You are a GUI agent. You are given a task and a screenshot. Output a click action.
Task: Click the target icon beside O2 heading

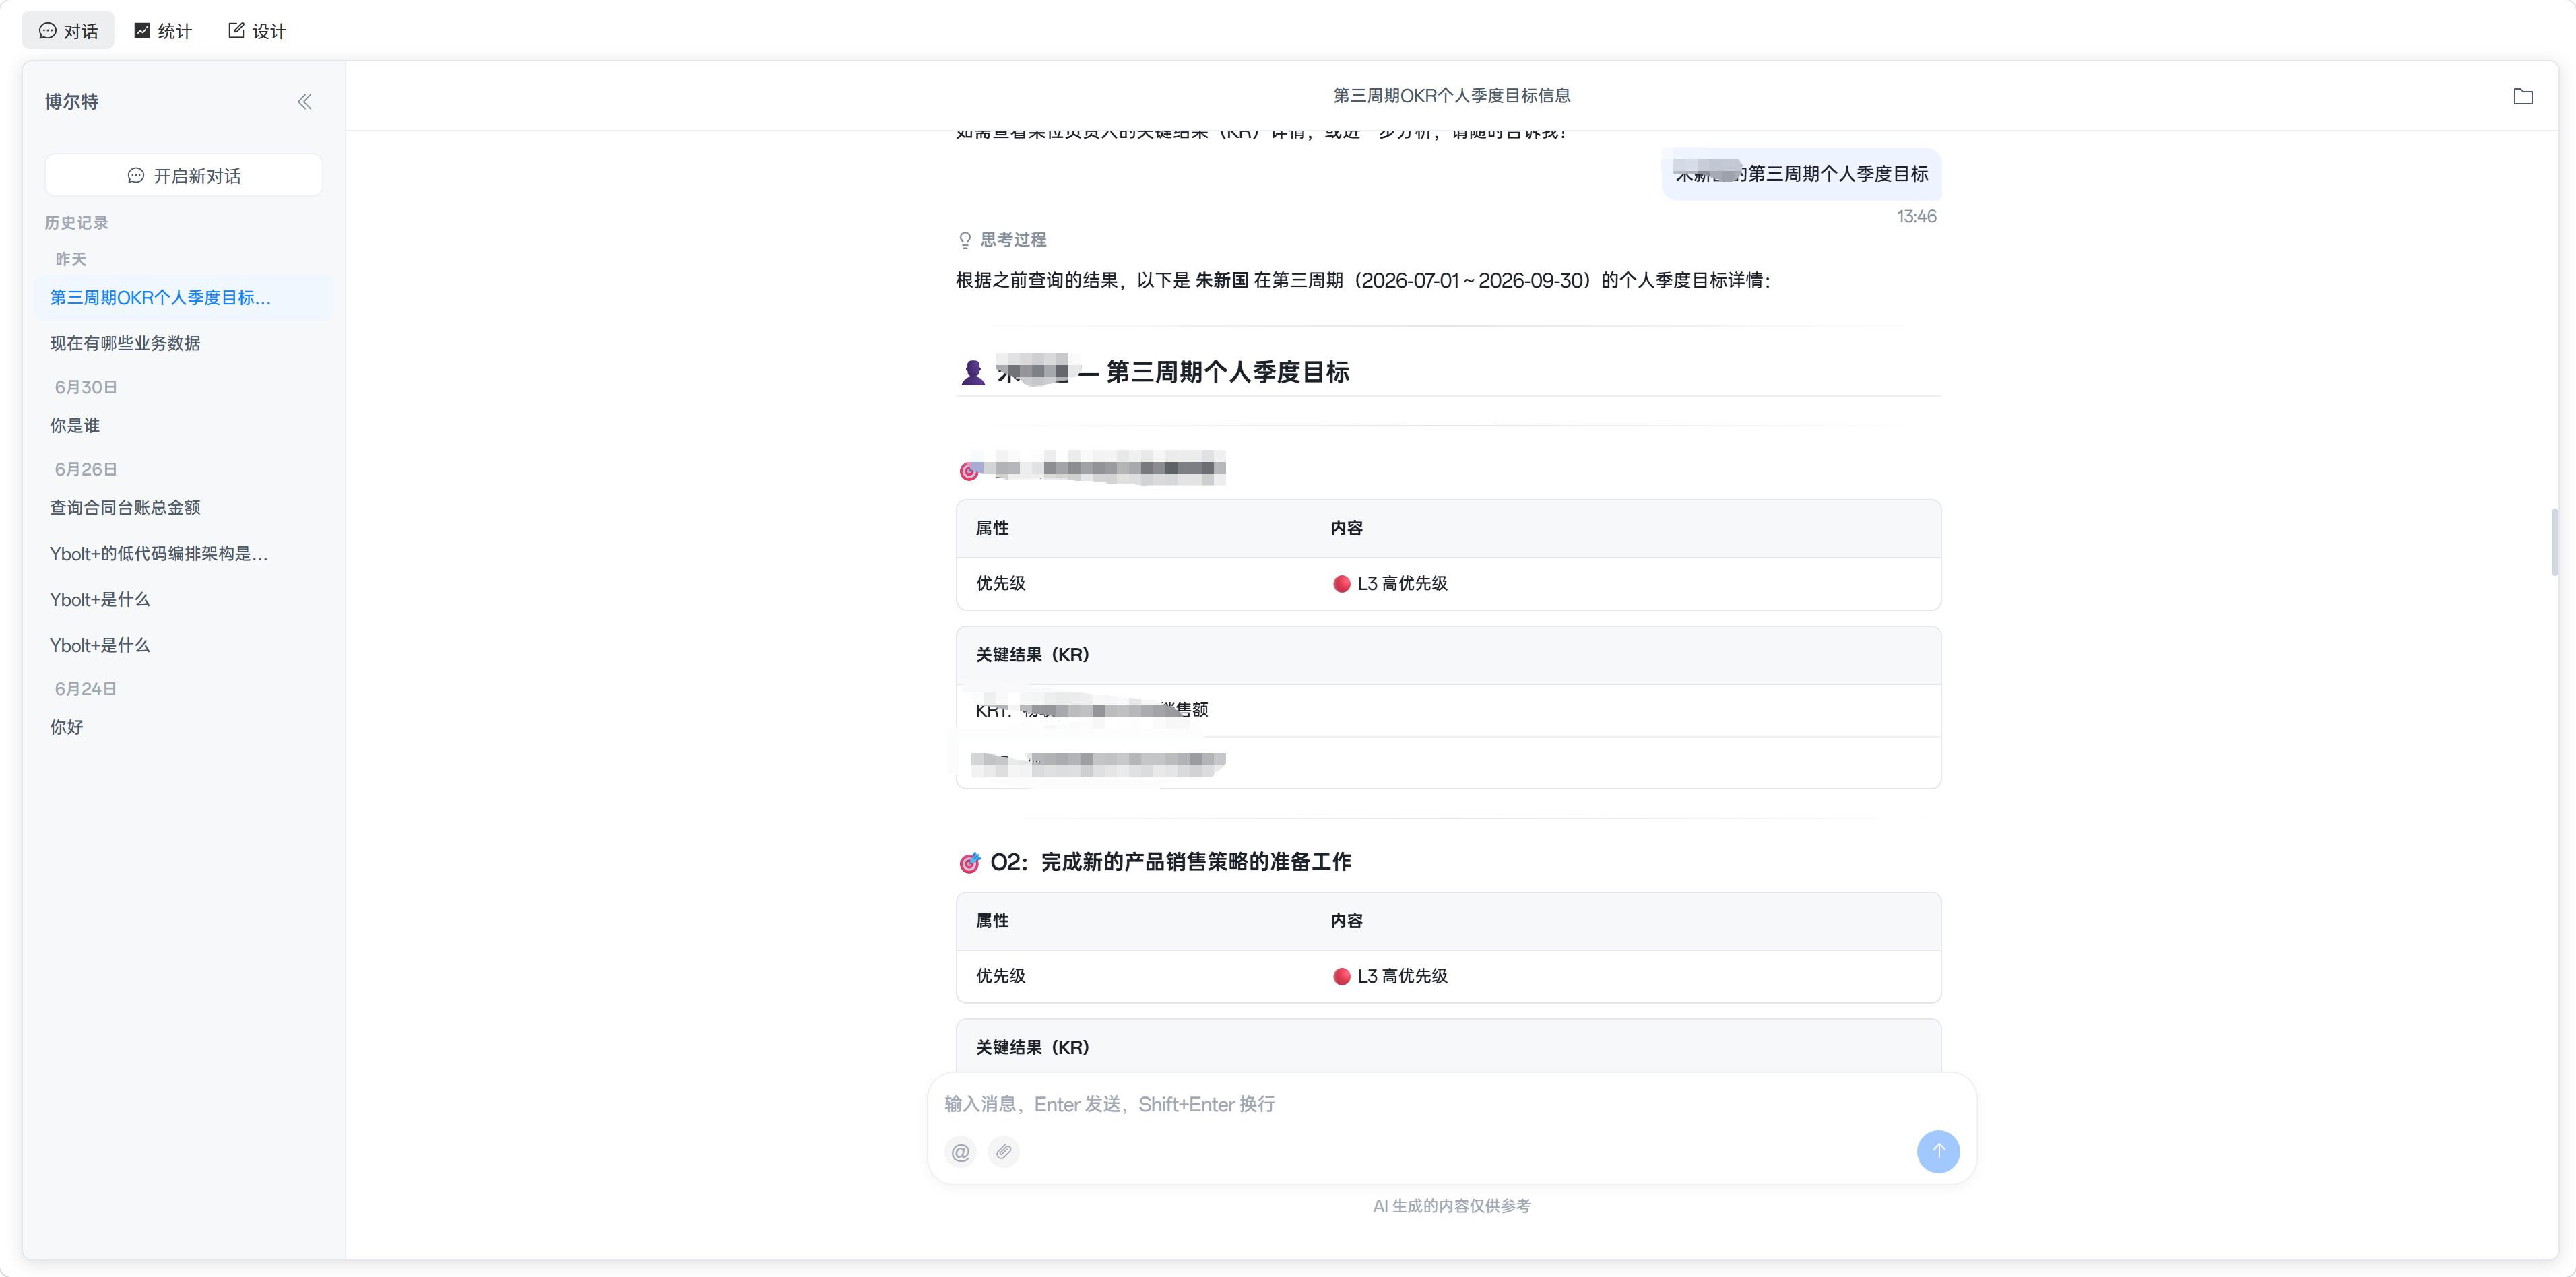point(969,863)
